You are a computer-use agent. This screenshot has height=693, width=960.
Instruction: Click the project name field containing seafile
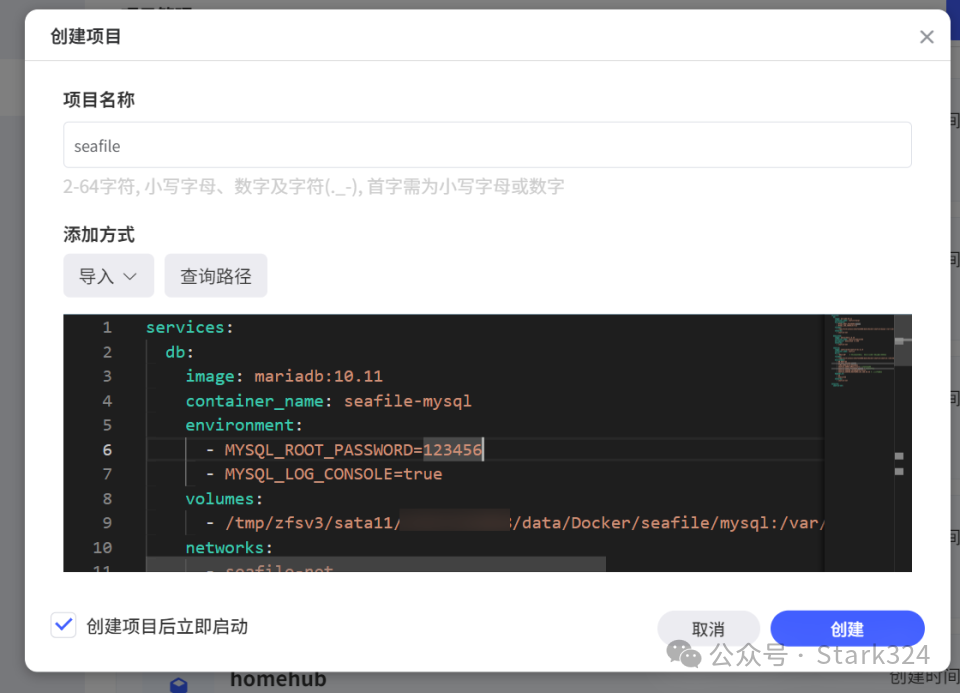(x=487, y=145)
